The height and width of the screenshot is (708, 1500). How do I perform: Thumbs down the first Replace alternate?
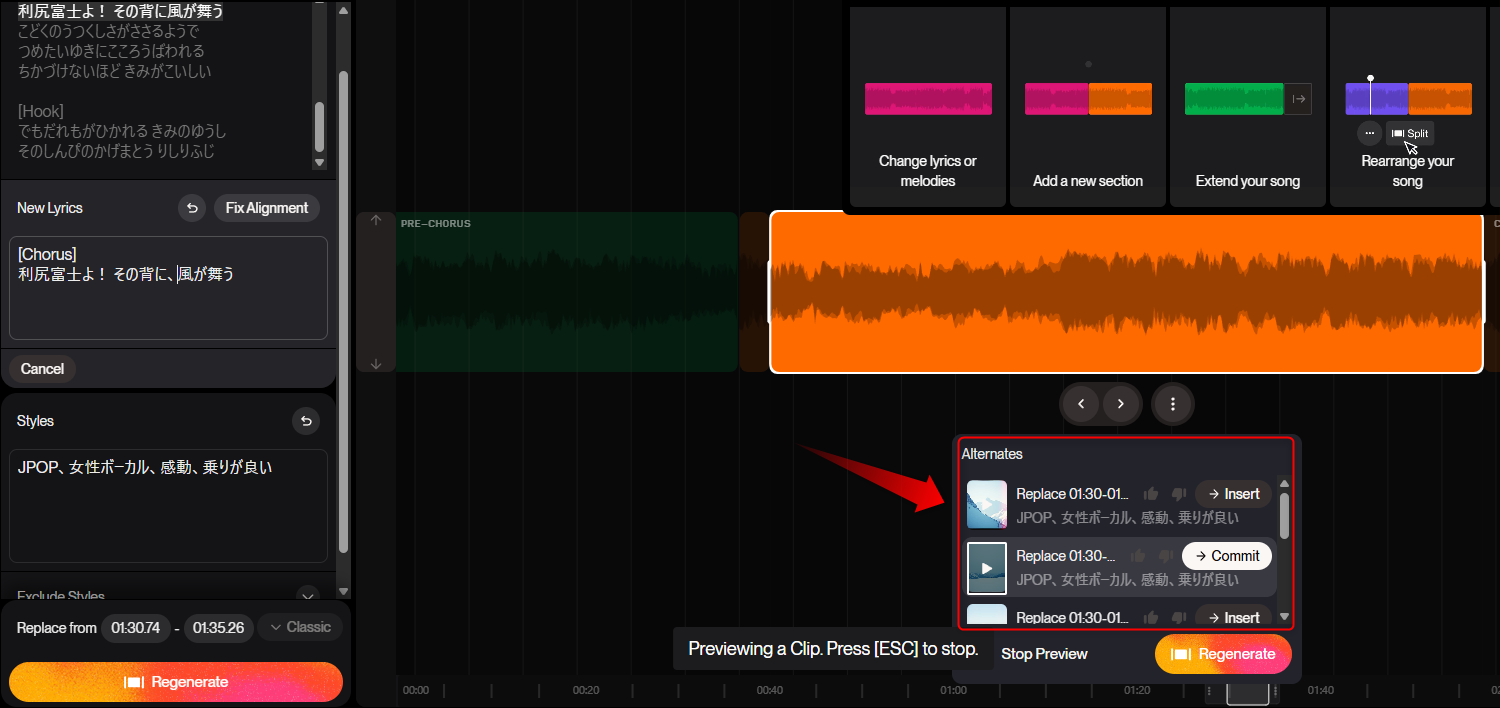tap(1178, 494)
